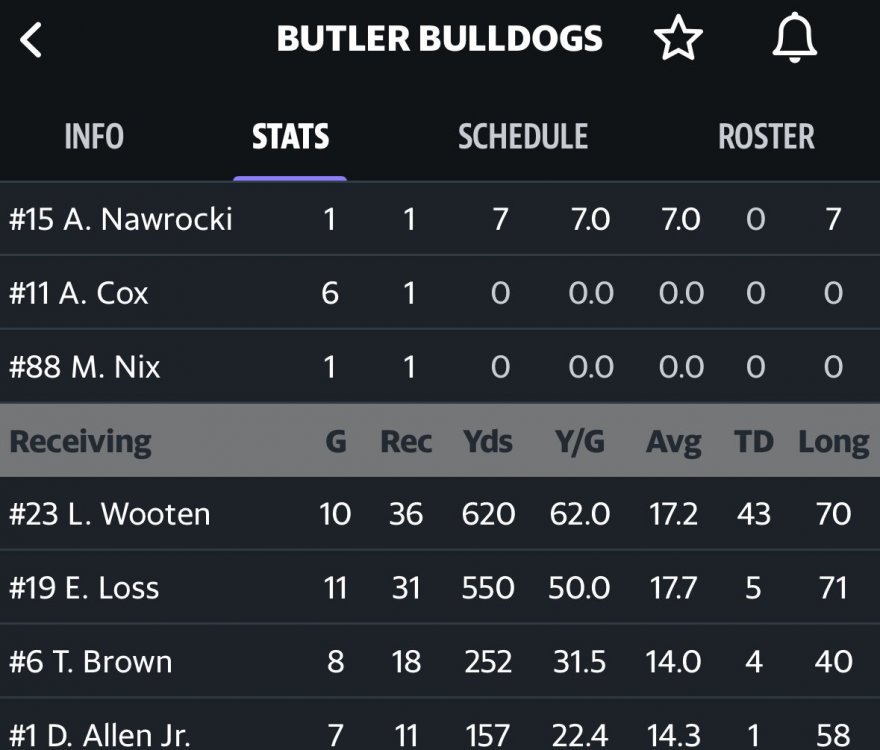Select player #11 A. Cox
Screen dimensions: 880x750
[x=79, y=293]
